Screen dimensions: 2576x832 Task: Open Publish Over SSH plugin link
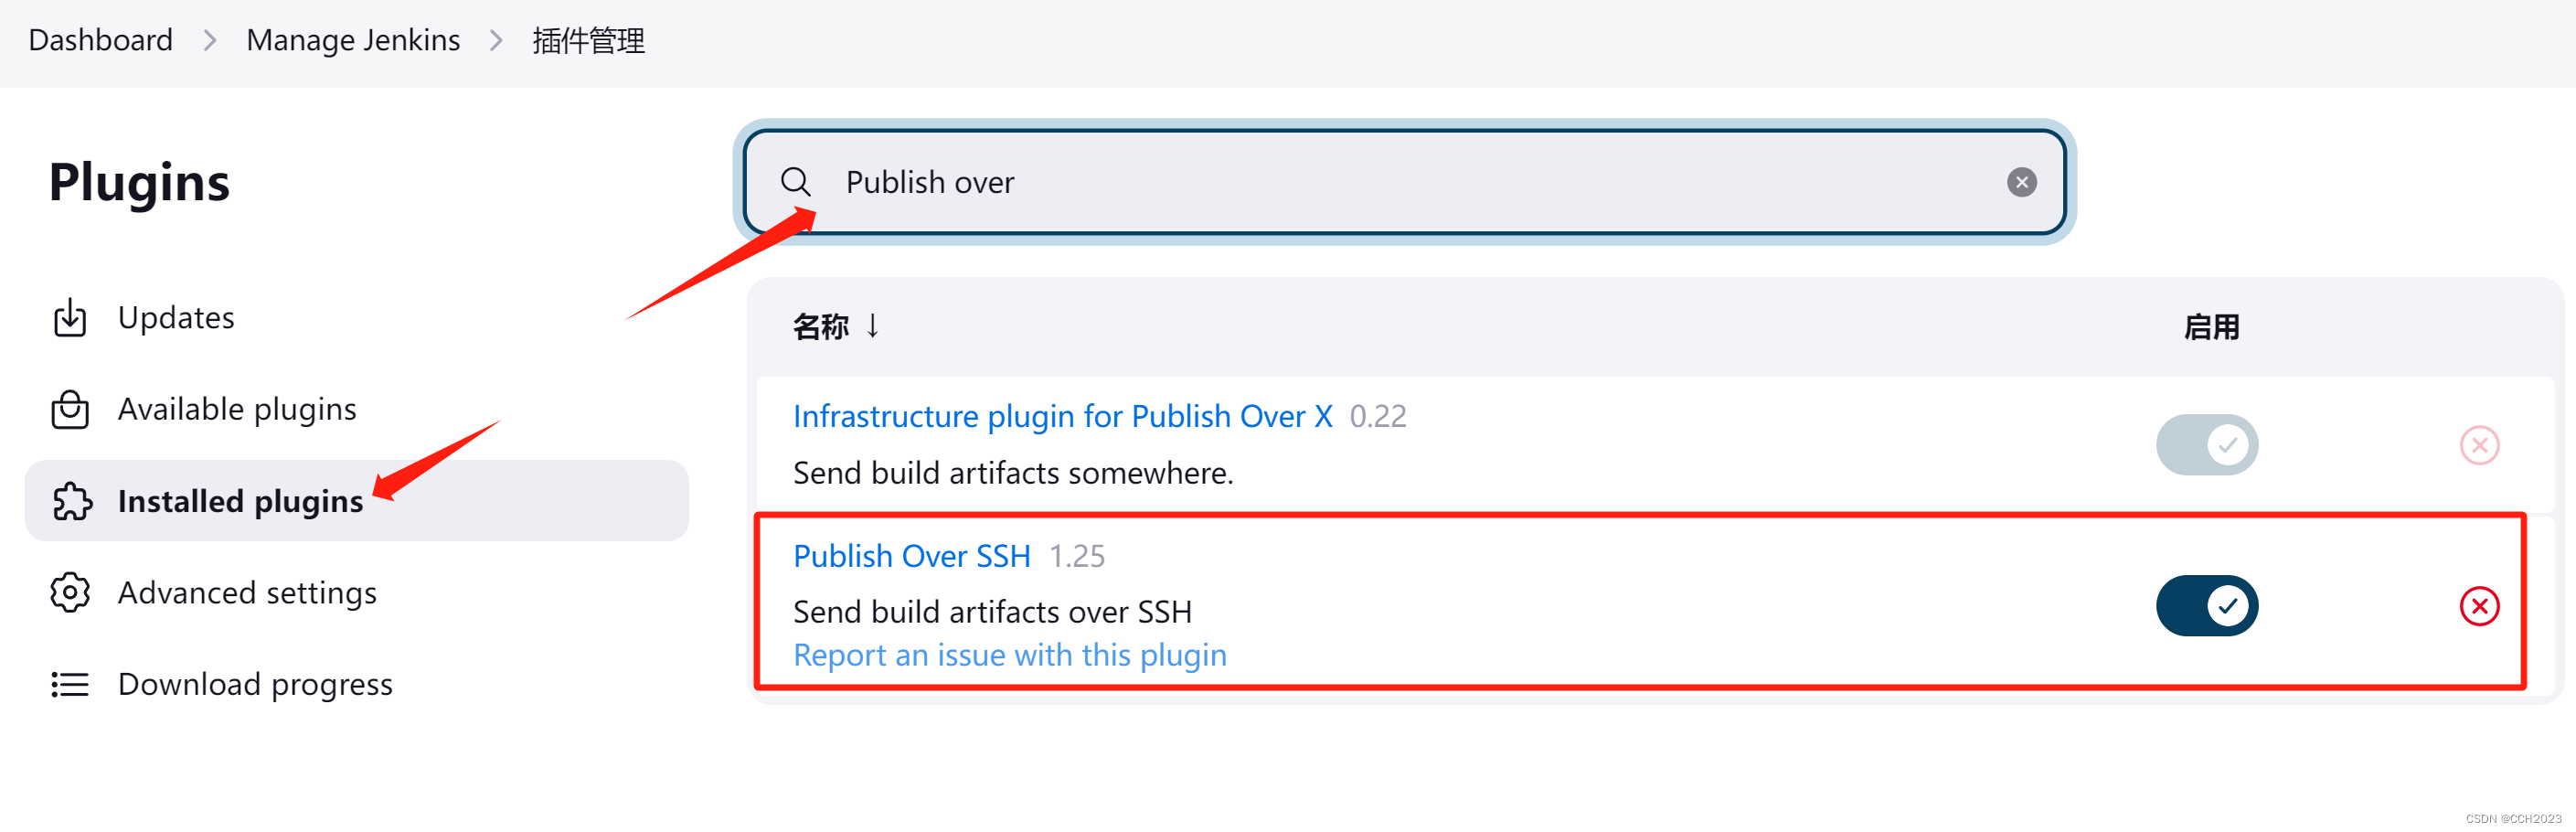coord(911,556)
